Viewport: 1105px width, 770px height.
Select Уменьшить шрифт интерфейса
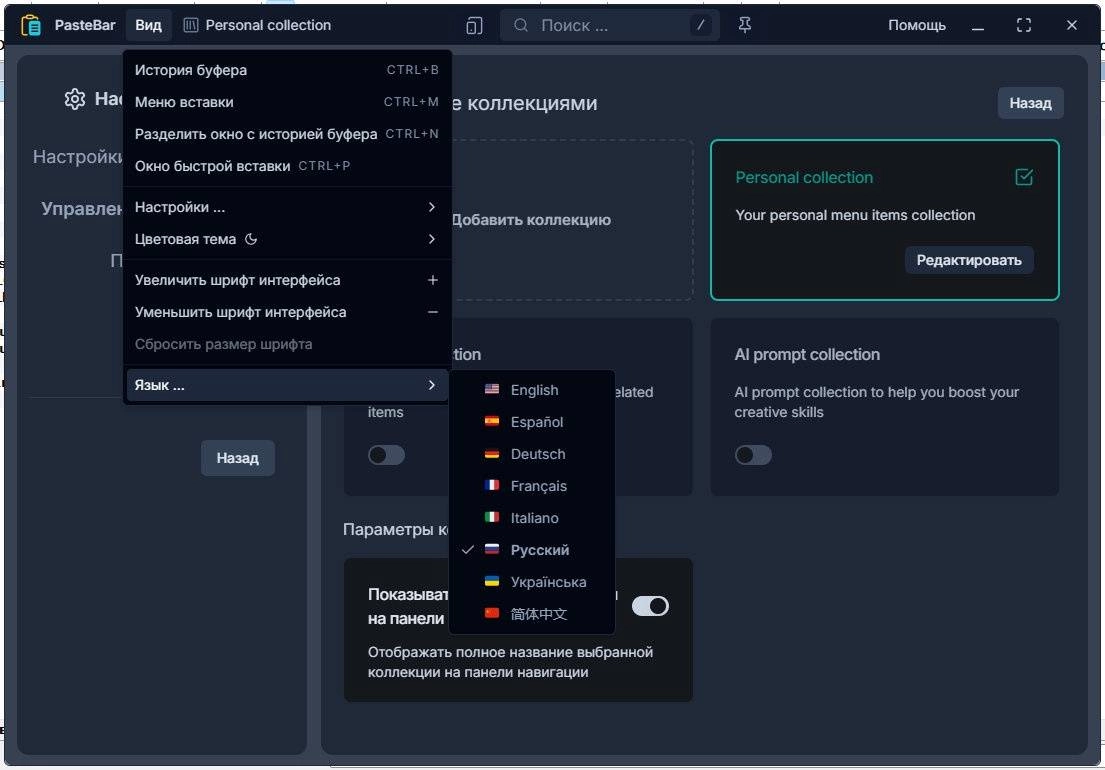coord(287,312)
